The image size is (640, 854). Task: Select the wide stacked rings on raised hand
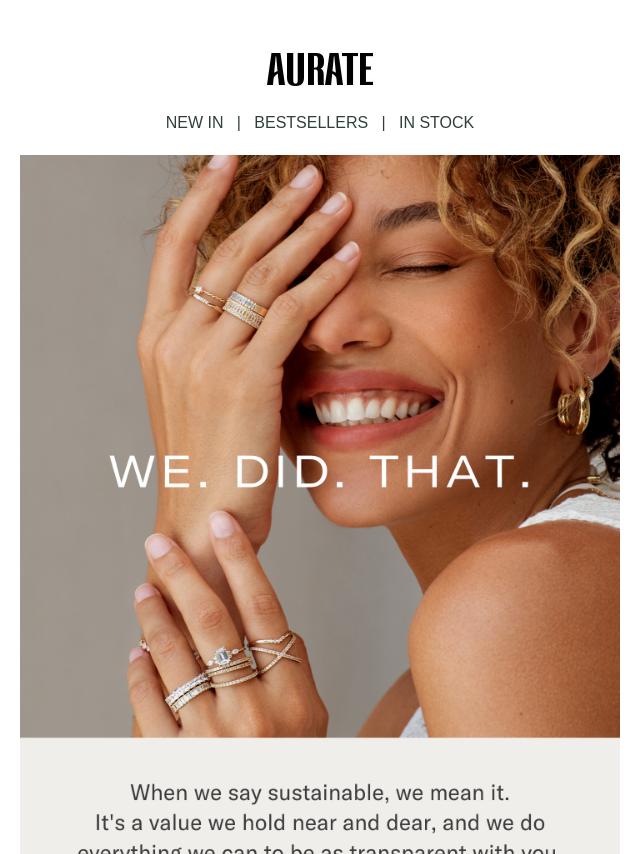click(x=245, y=309)
